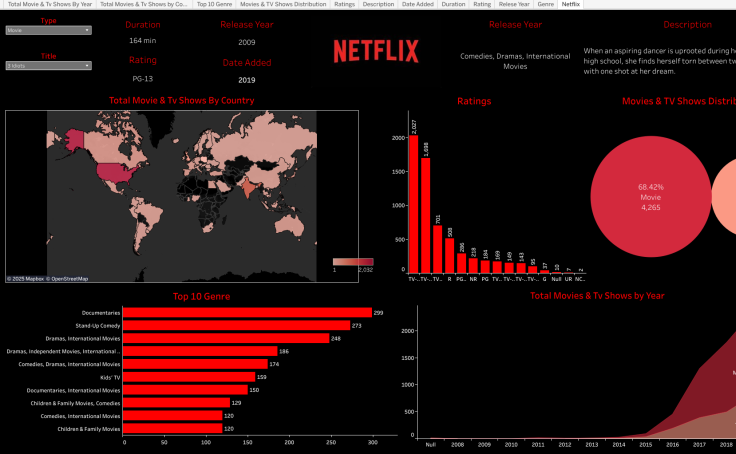Image resolution: width=736 pixels, height=454 pixels.
Task: Go to Total Movie & Tv Shows By Year tab
Action: point(49,4)
